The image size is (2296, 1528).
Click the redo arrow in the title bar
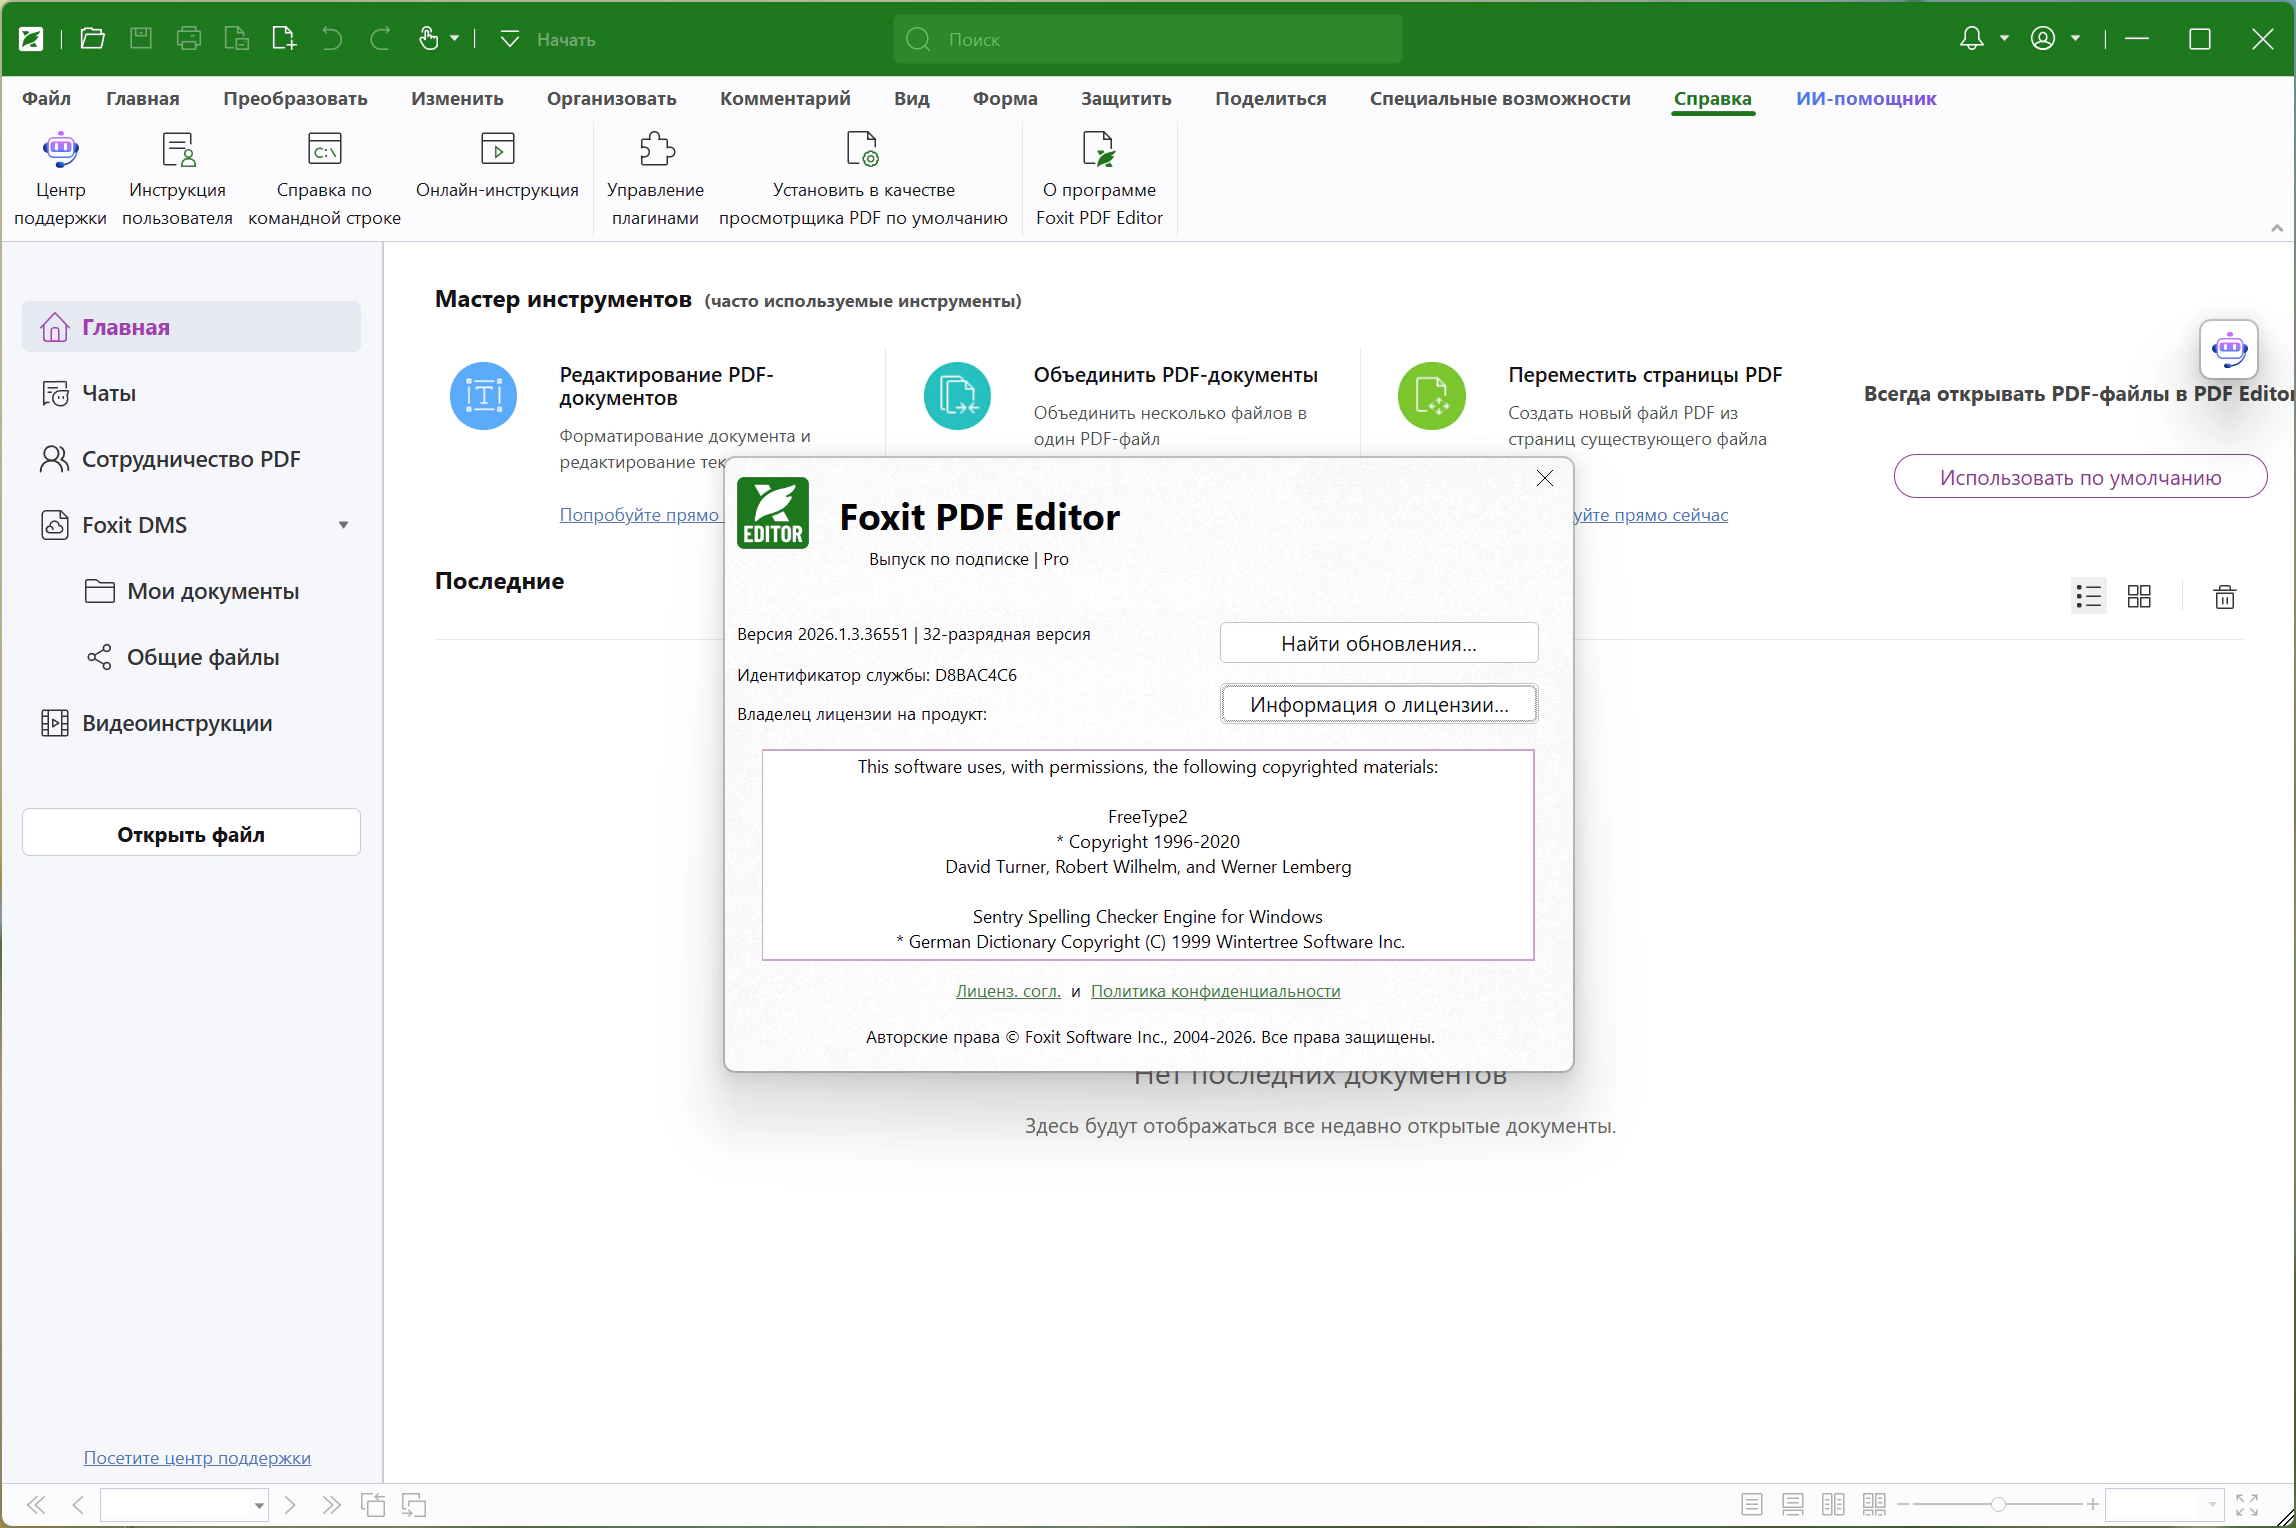coord(380,39)
